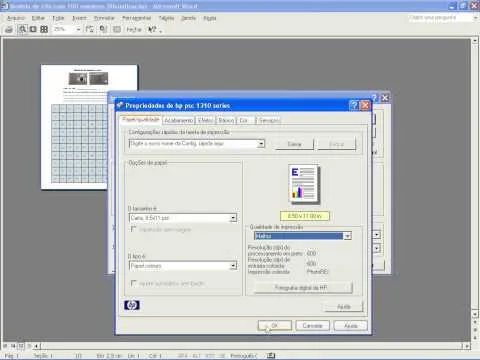Screen dimensions: 480x360
Task: Click the printer properties icon in dialog title bar
Action: point(120,105)
